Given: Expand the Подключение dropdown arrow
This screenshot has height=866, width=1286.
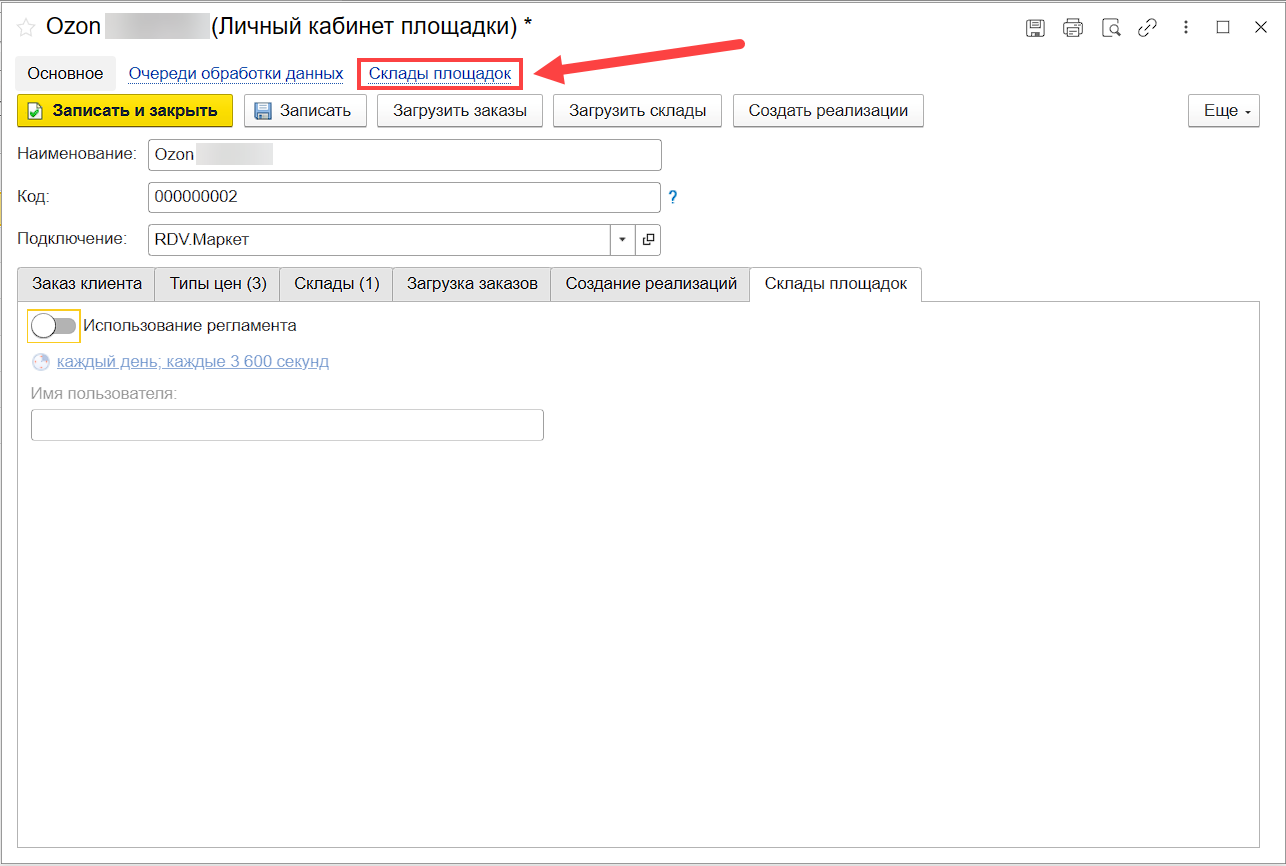Looking at the screenshot, I should (622, 240).
